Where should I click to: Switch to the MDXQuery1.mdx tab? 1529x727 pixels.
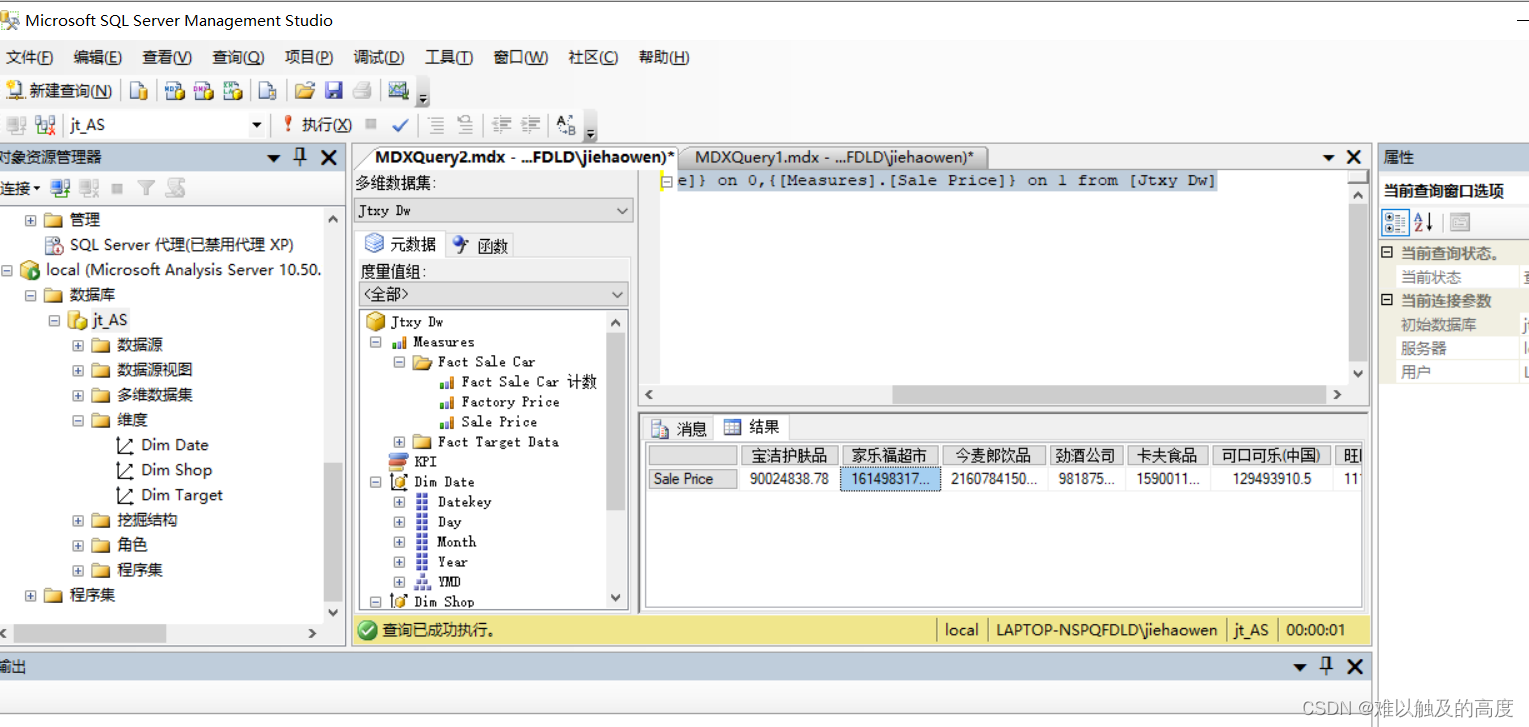[x=834, y=157]
